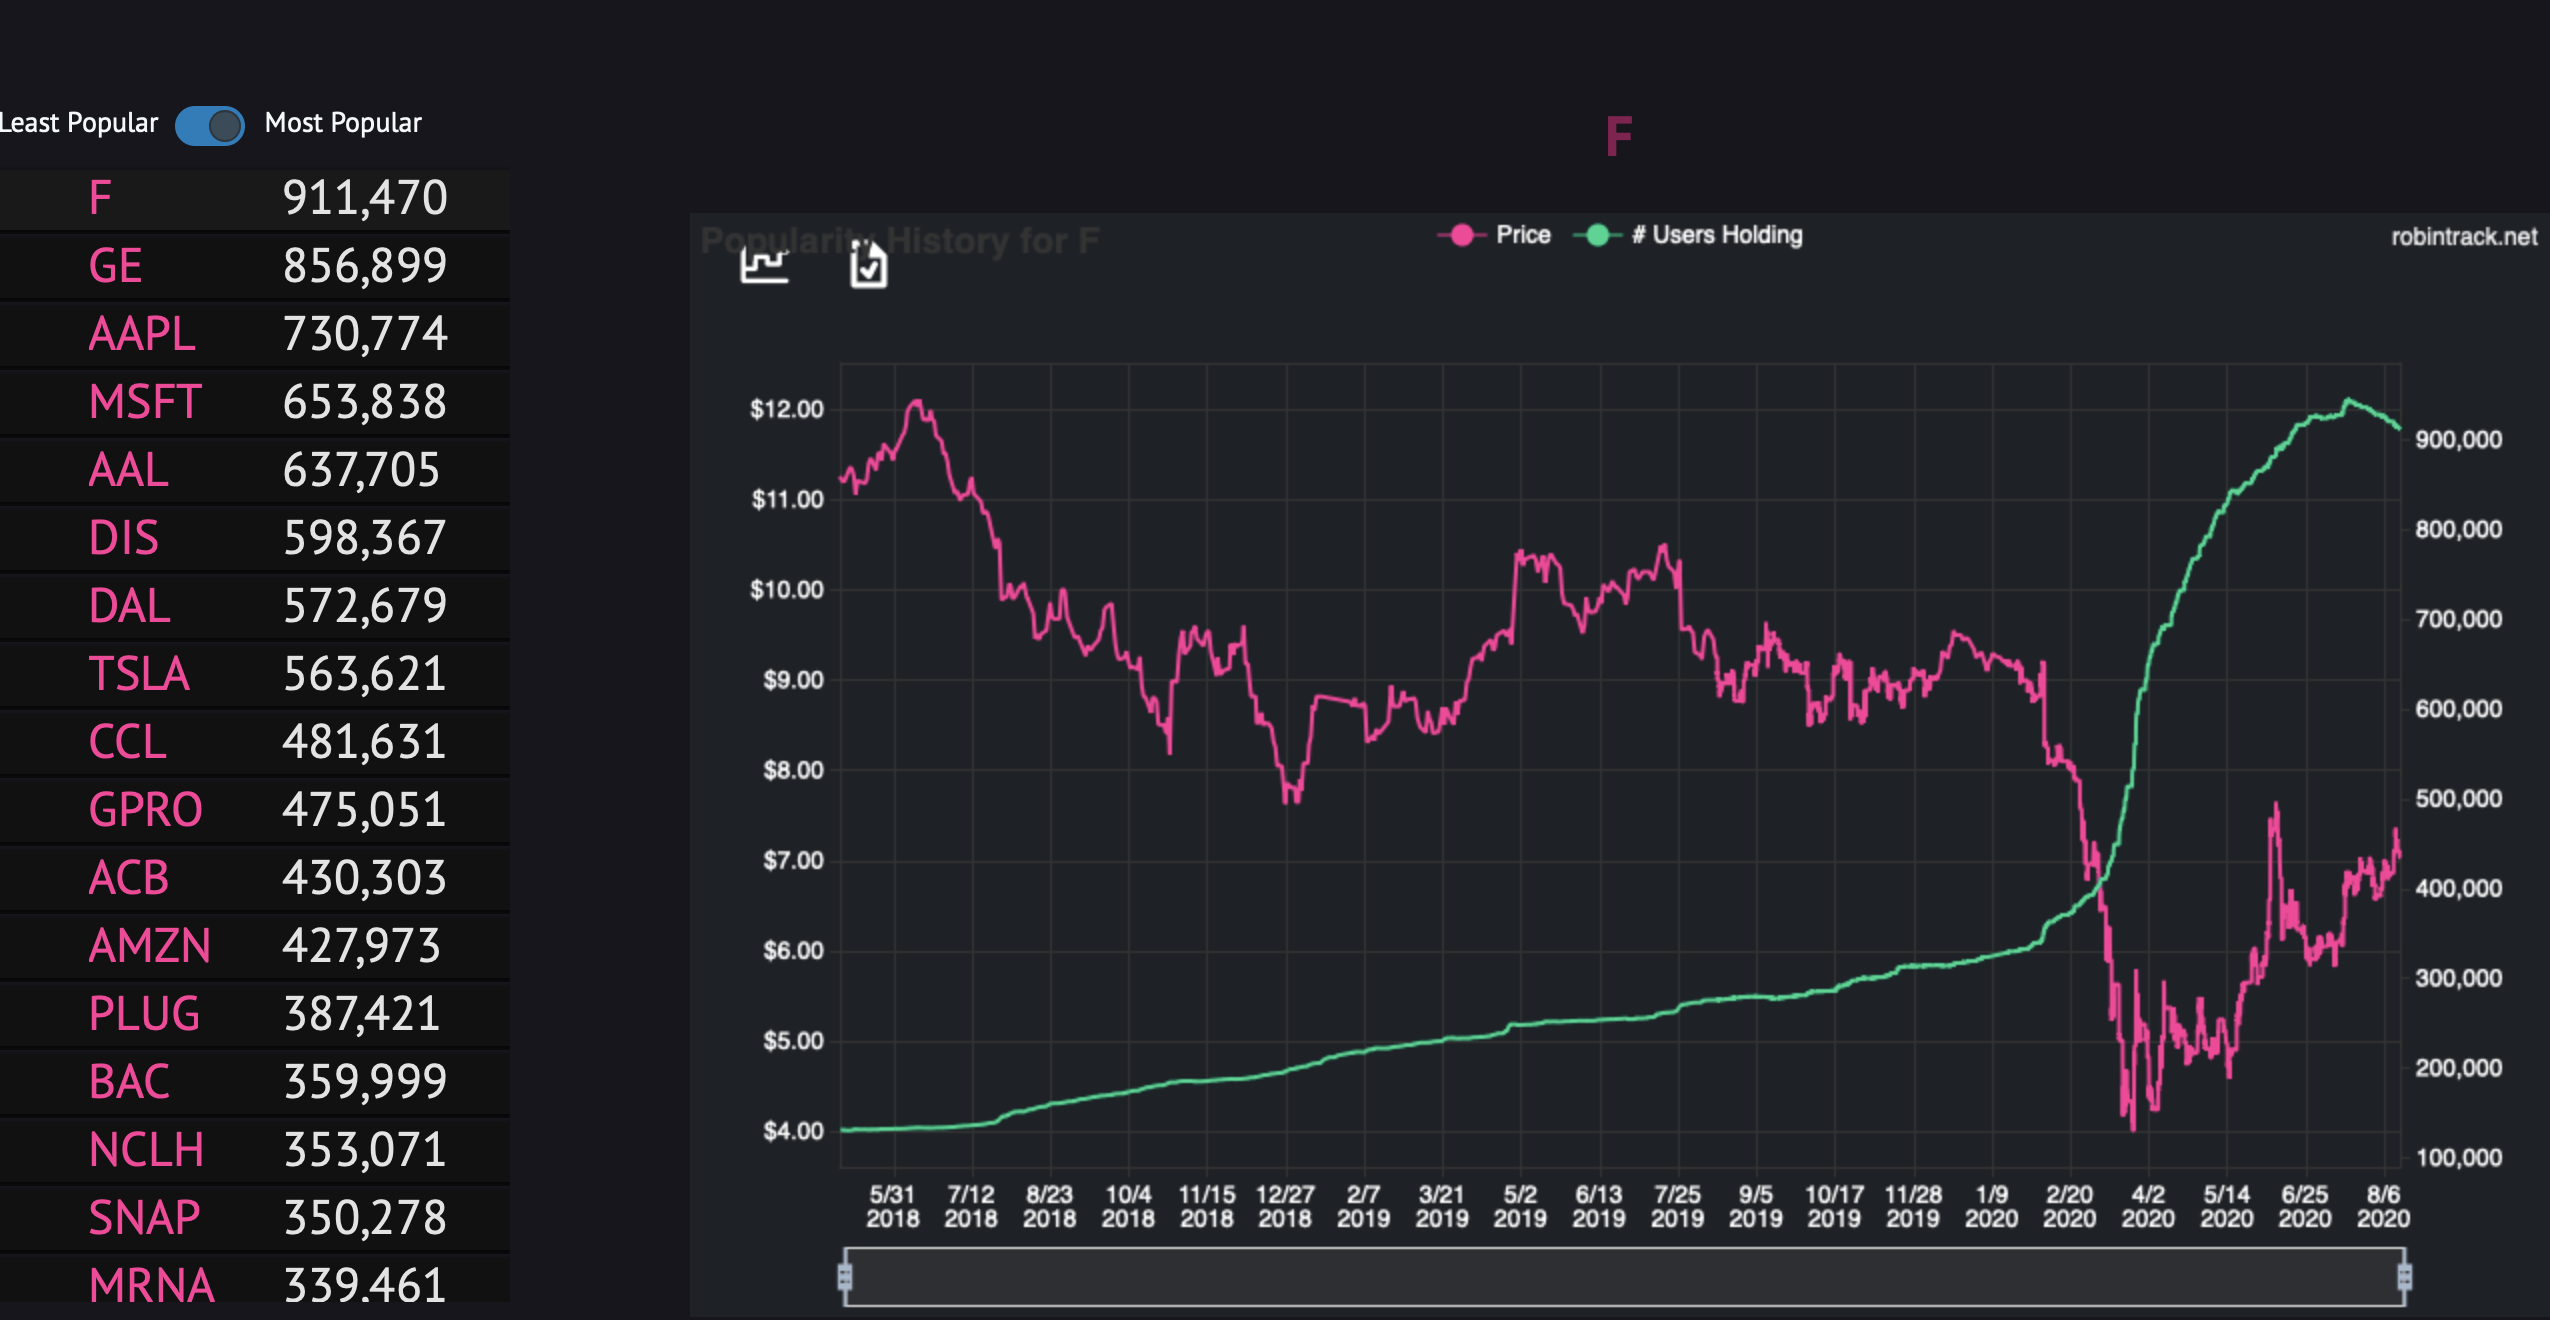Click the 8/6 2020 date label
This screenshot has width=2550, height=1320.
pos(2383,1206)
